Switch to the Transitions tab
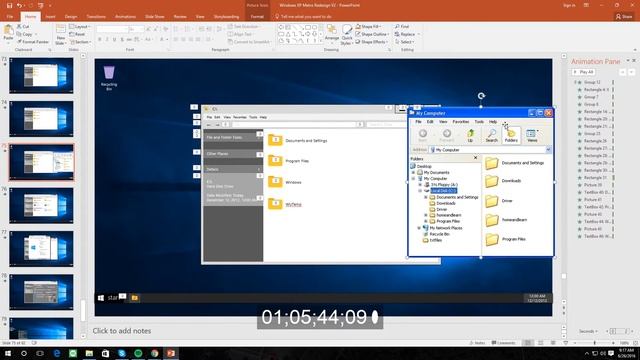The height and width of the screenshot is (360, 640). pyautogui.click(x=96, y=17)
